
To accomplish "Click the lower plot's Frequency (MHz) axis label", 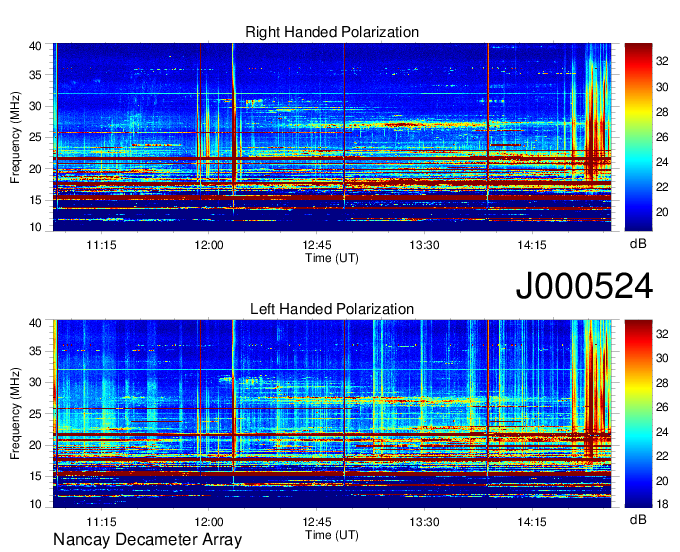I will tap(15, 414).
